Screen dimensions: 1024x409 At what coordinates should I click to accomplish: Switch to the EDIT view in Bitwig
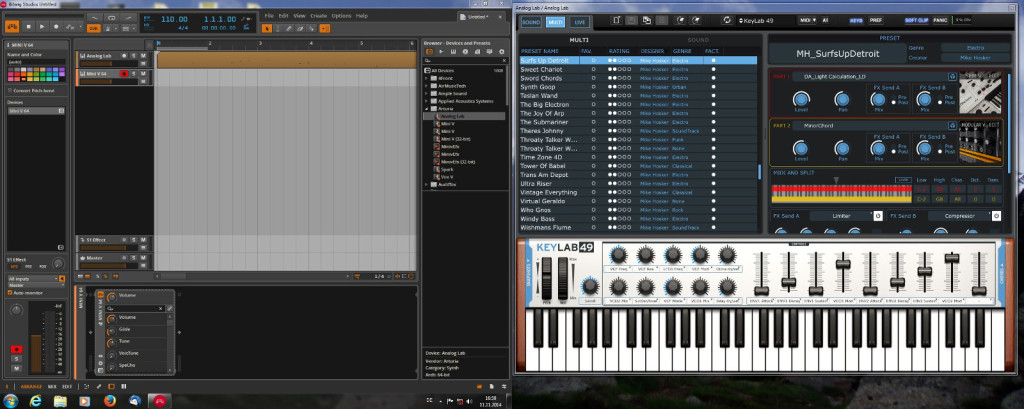(67, 386)
